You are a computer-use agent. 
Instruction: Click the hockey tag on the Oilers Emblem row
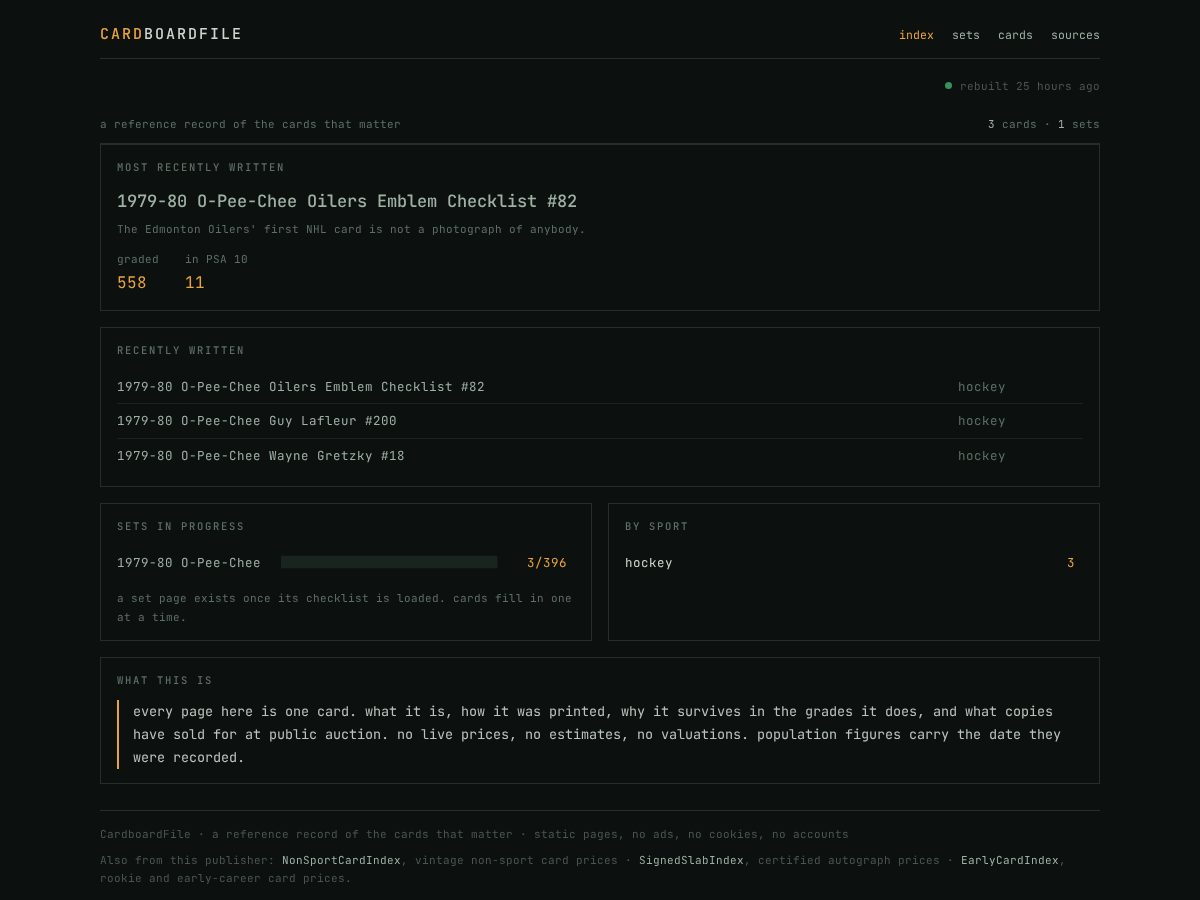[x=982, y=387]
